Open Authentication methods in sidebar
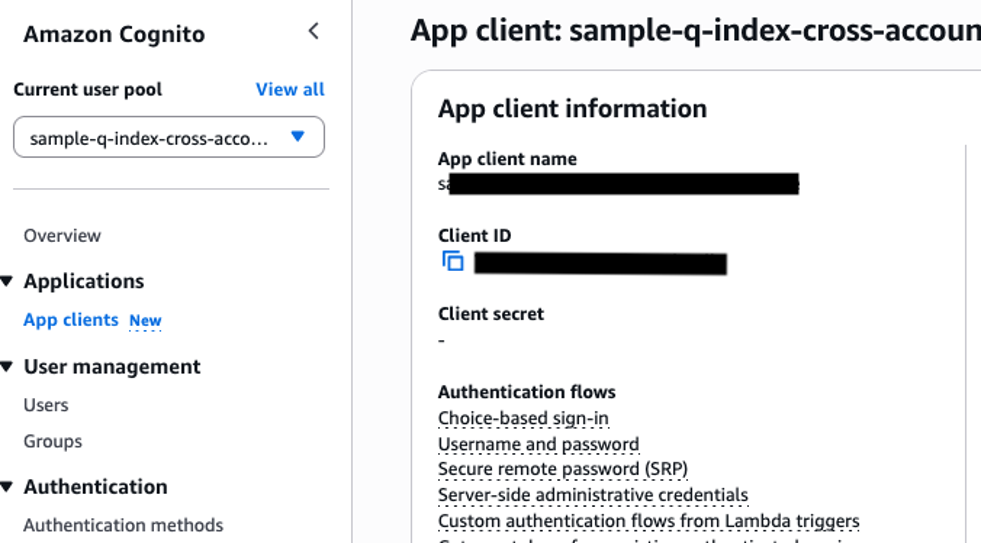The width and height of the screenshot is (982, 544). coord(123,525)
